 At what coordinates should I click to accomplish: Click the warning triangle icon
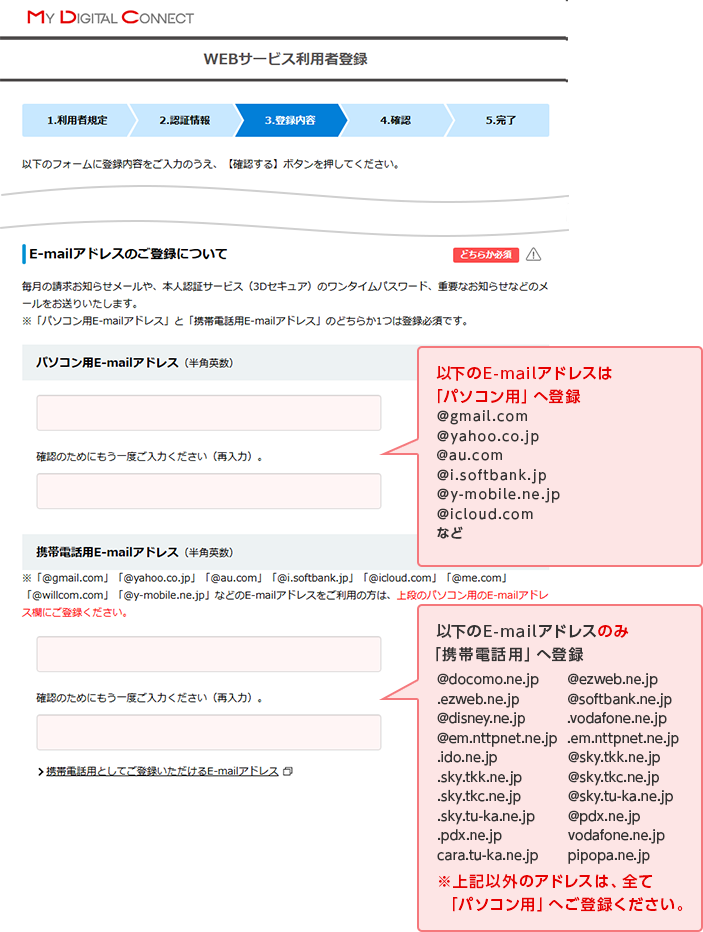tap(534, 254)
